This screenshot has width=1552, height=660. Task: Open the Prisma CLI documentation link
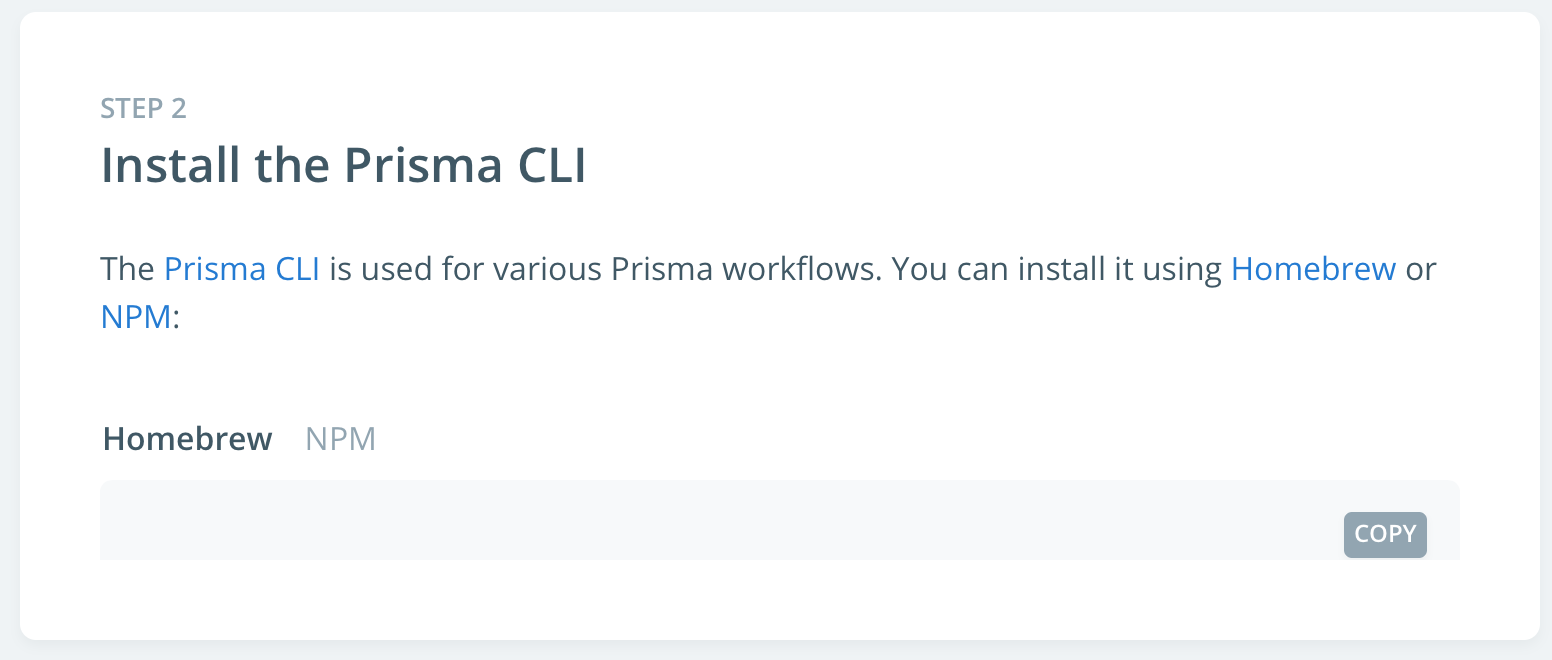240,268
